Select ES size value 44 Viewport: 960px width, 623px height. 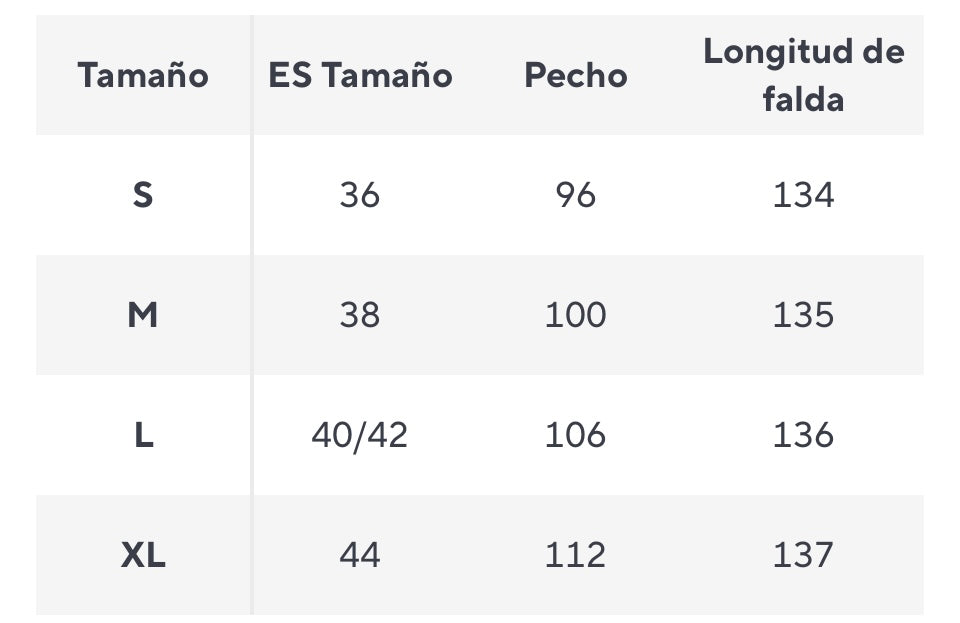[x=360, y=555]
